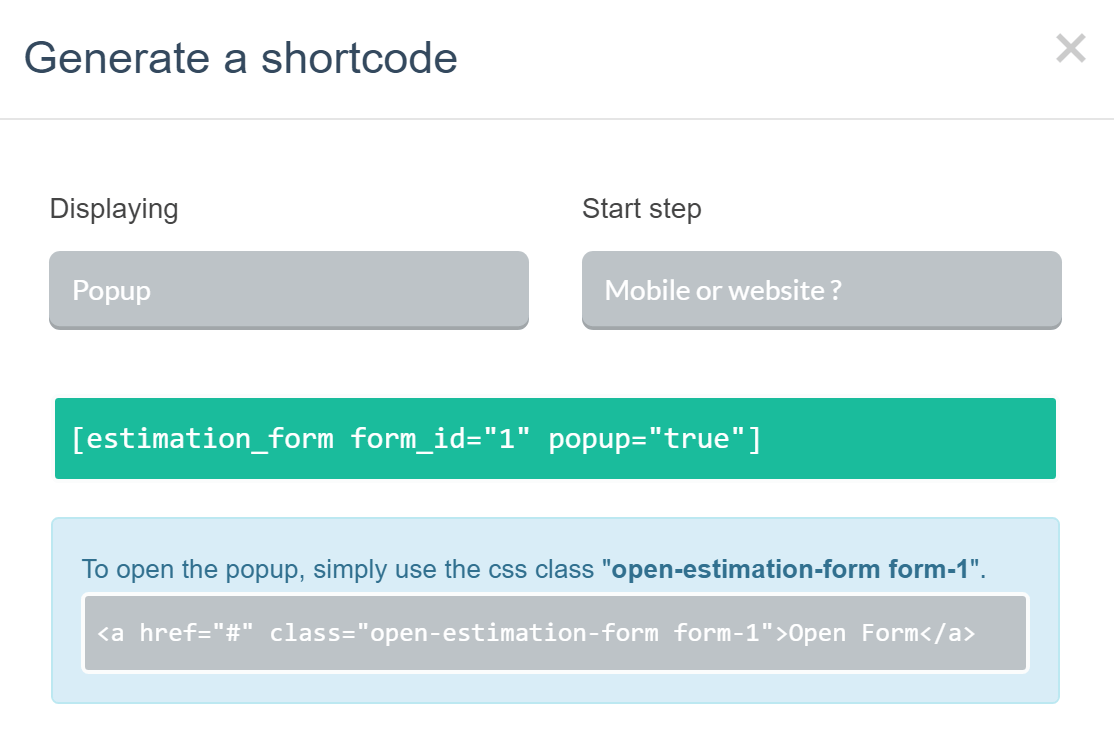The width and height of the screenshot is (1114, 729).
Task: Click the estimation_form shortcode green bar
Action: click(x=556, y=438)
